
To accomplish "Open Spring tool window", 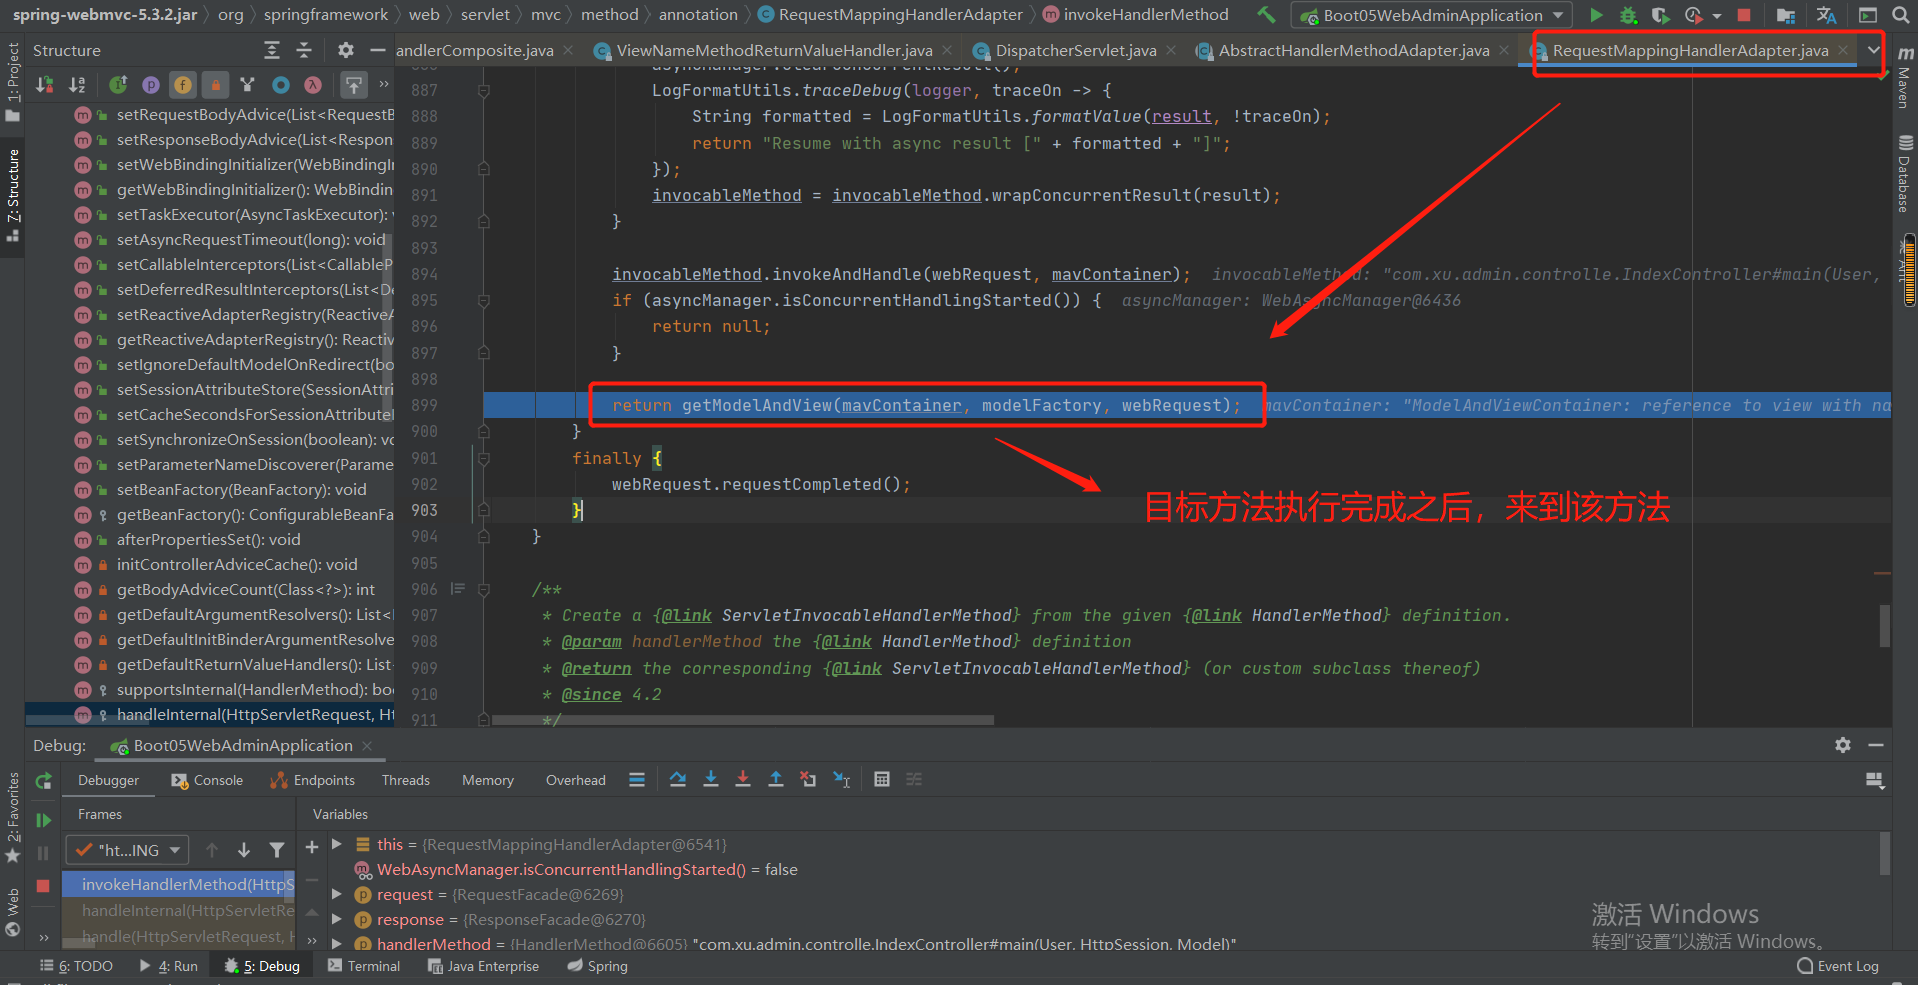I will point(597,966).
